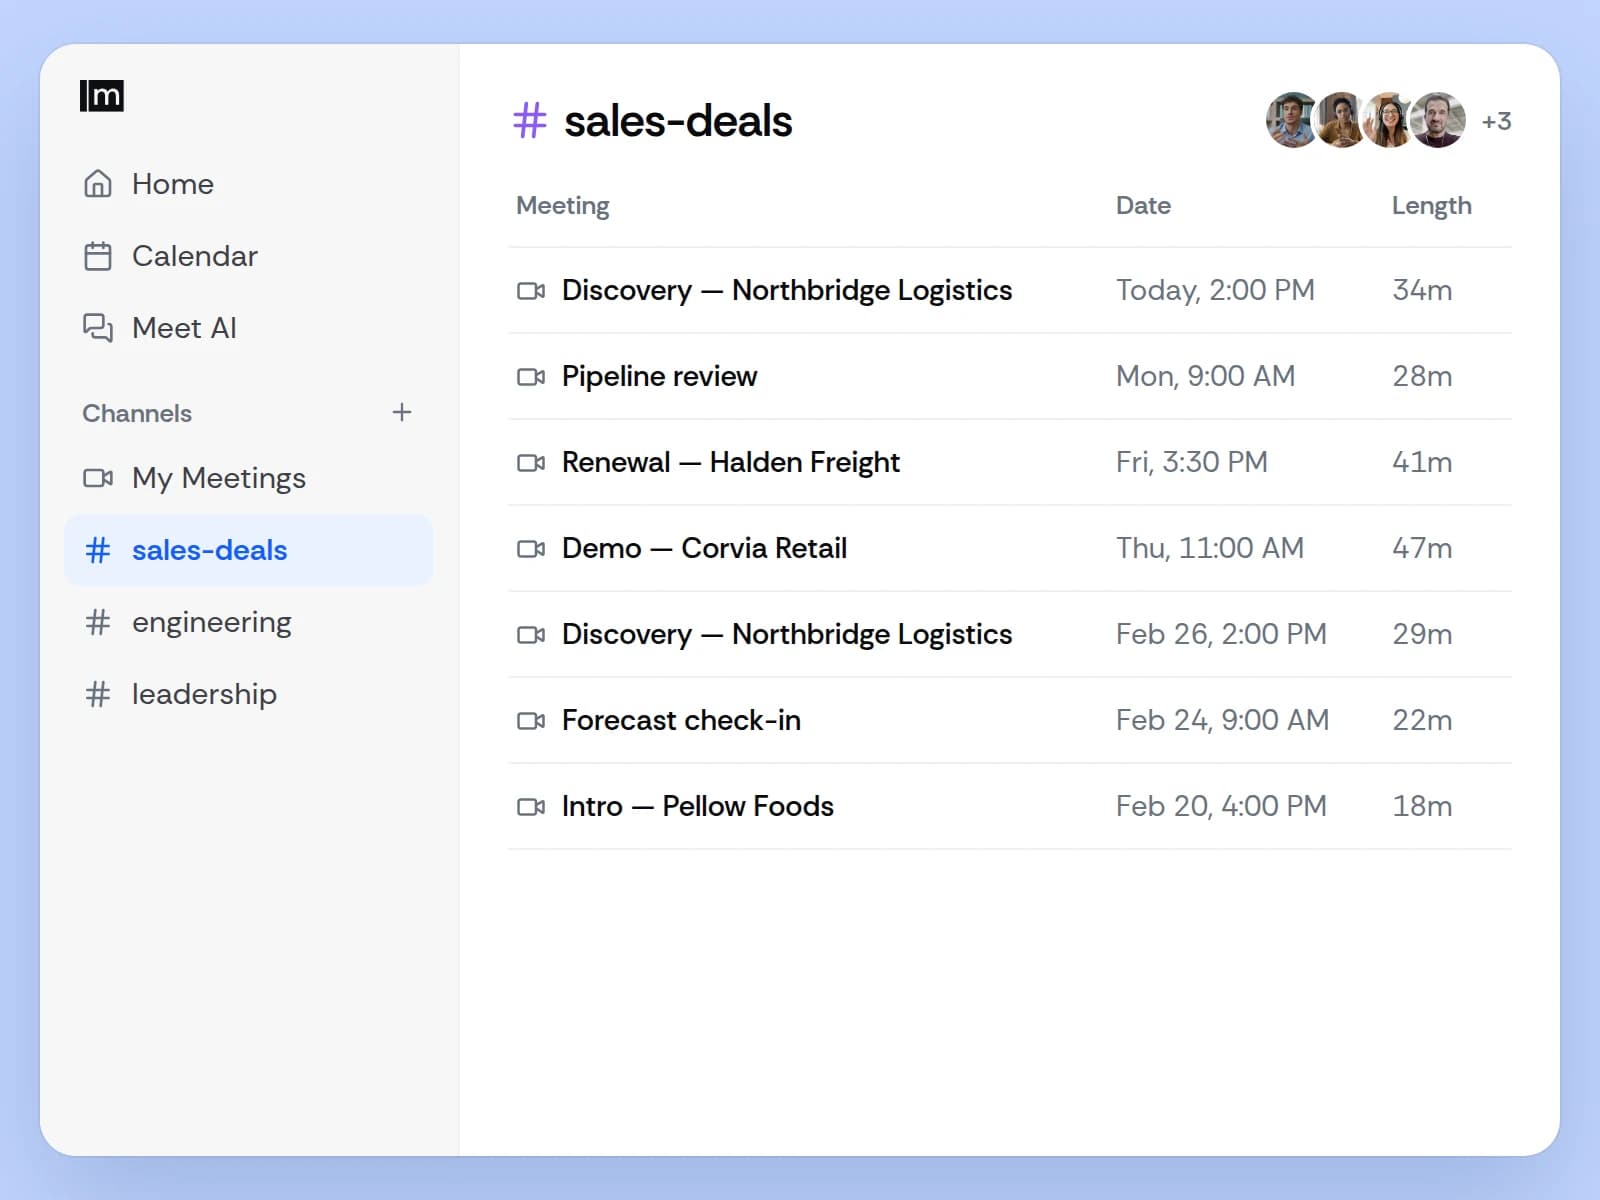The image size is (1600, 1200).
Task: Click the 41m length value
Action: pyautogui.click(x=1422, y=462)
